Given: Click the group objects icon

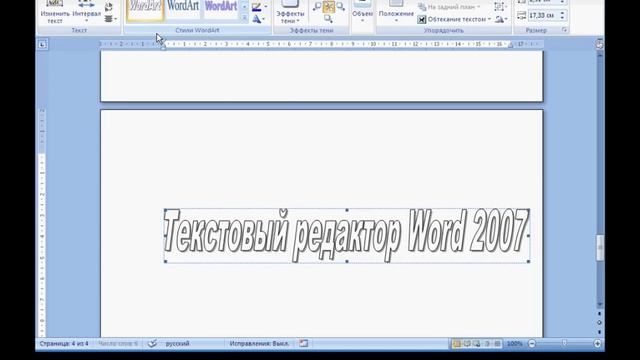Looking at the screenshot, I should [499, 7].
